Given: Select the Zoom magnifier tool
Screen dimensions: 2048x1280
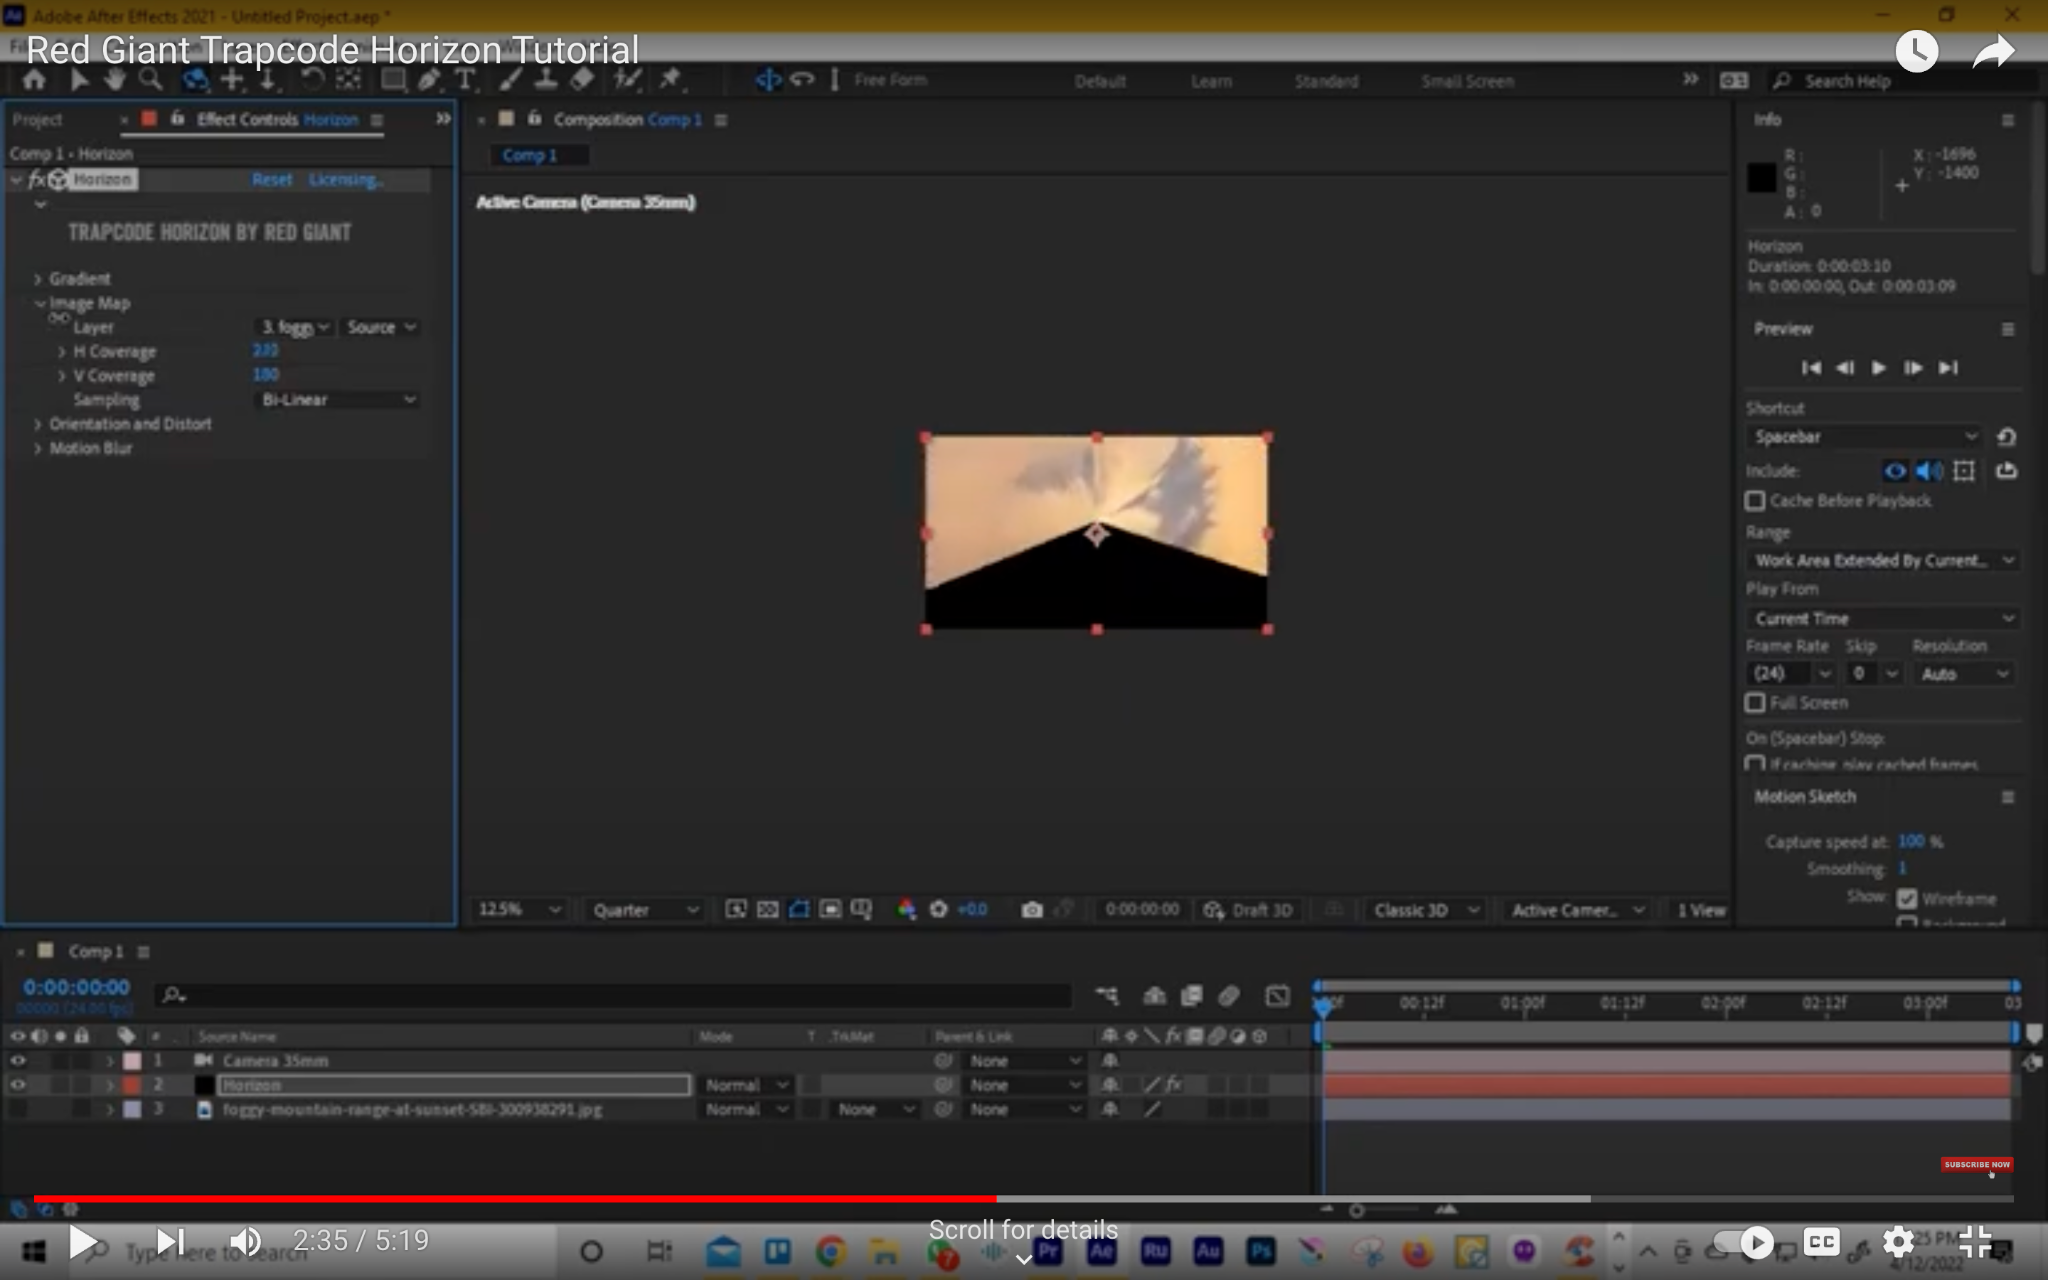Looking at the screenshot, I should coord(150,80).
